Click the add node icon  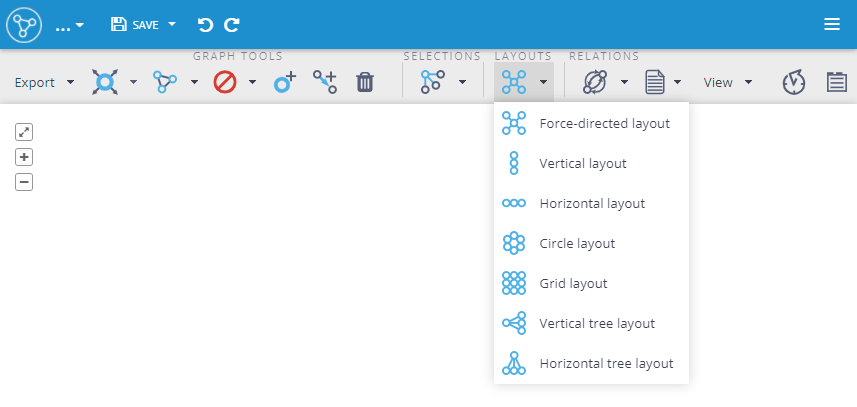285,83
